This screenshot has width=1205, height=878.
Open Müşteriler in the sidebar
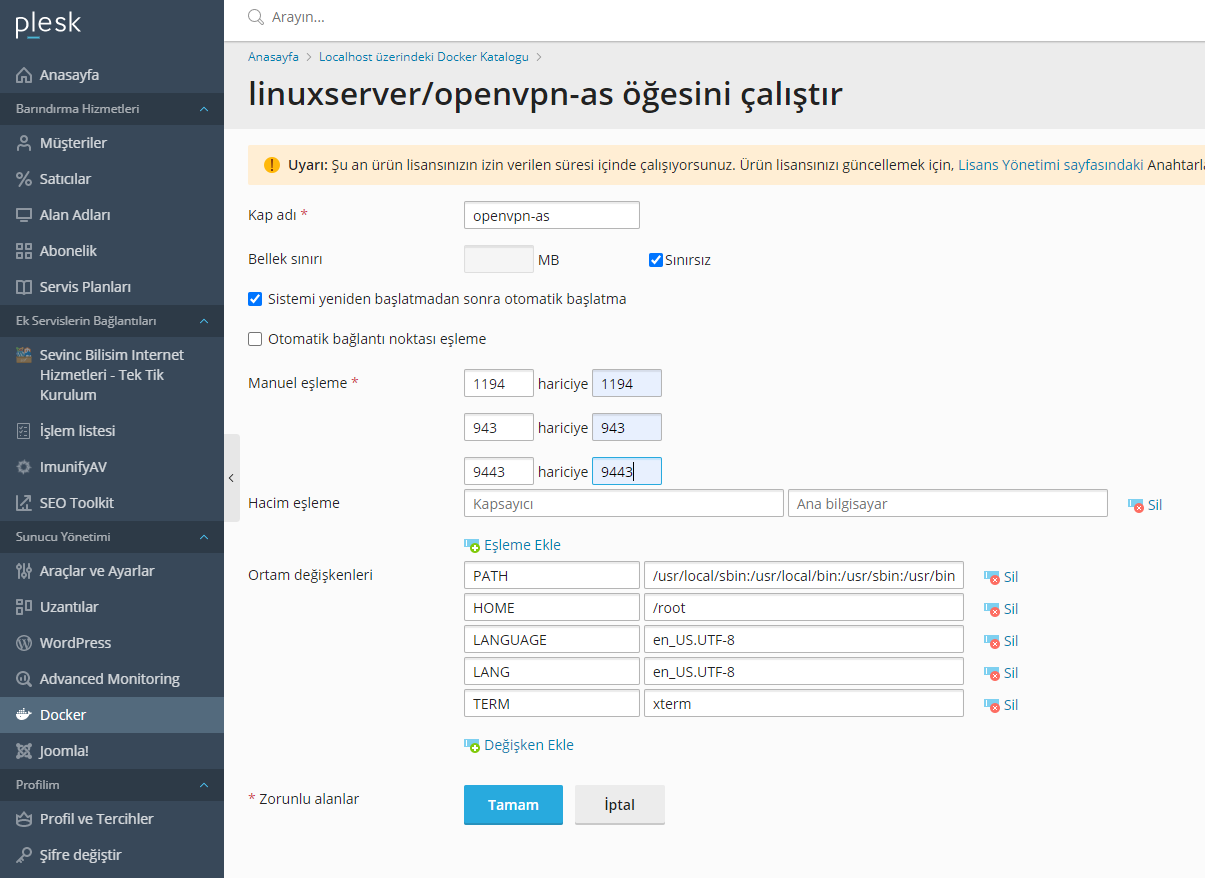(x=112, y=143)
